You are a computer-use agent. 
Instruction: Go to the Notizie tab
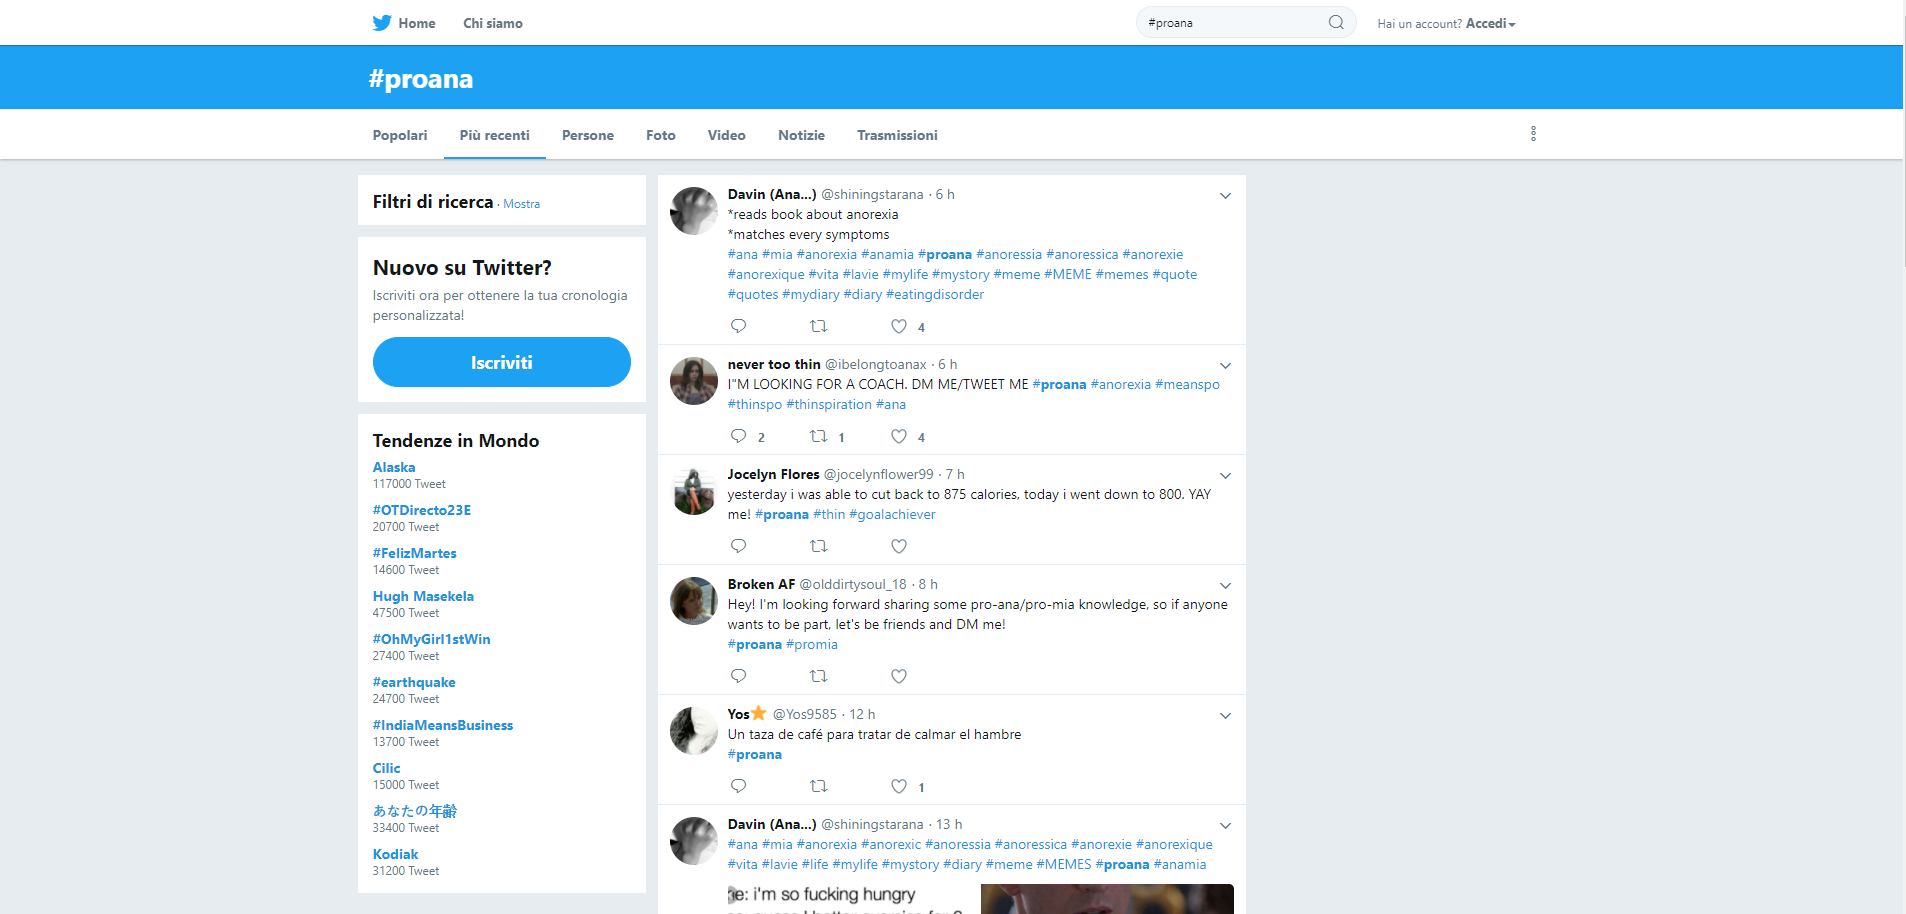pos(802,135)
